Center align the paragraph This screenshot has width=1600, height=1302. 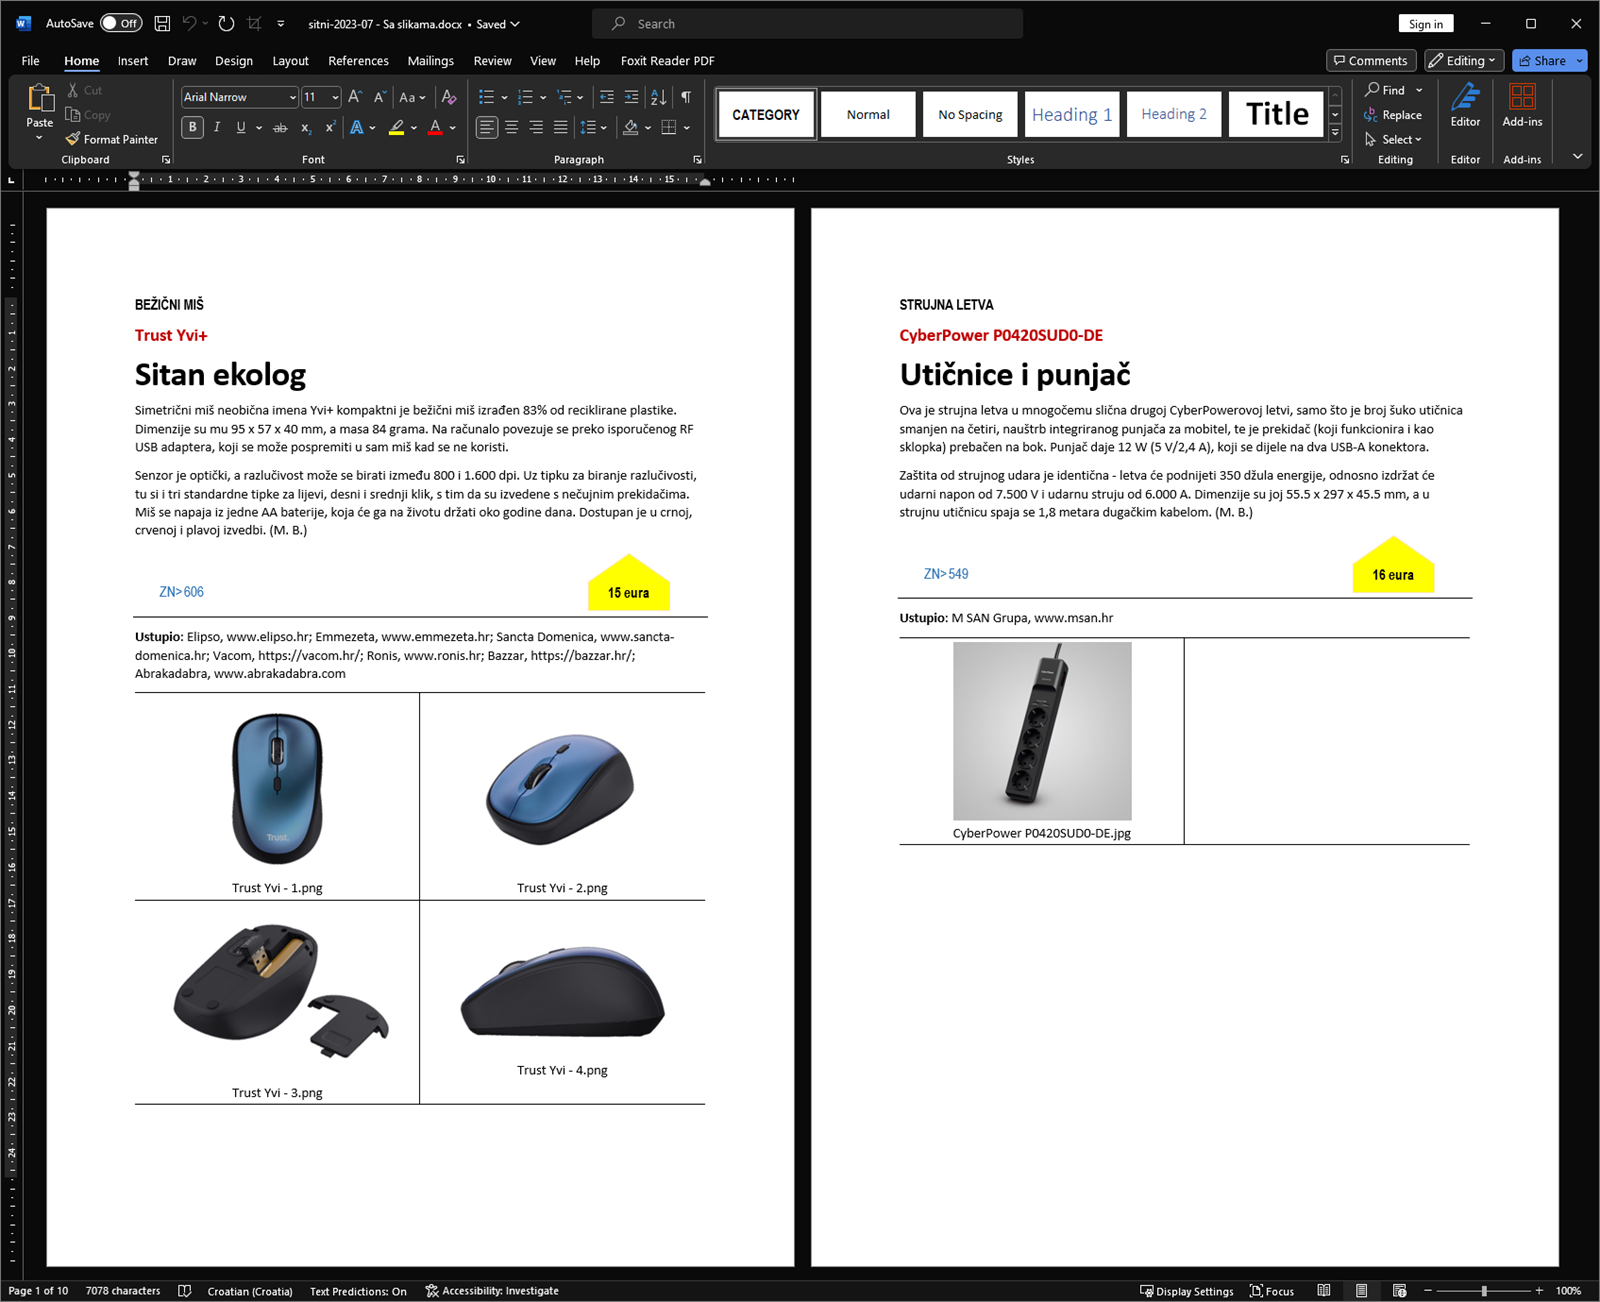pos(512,127)
